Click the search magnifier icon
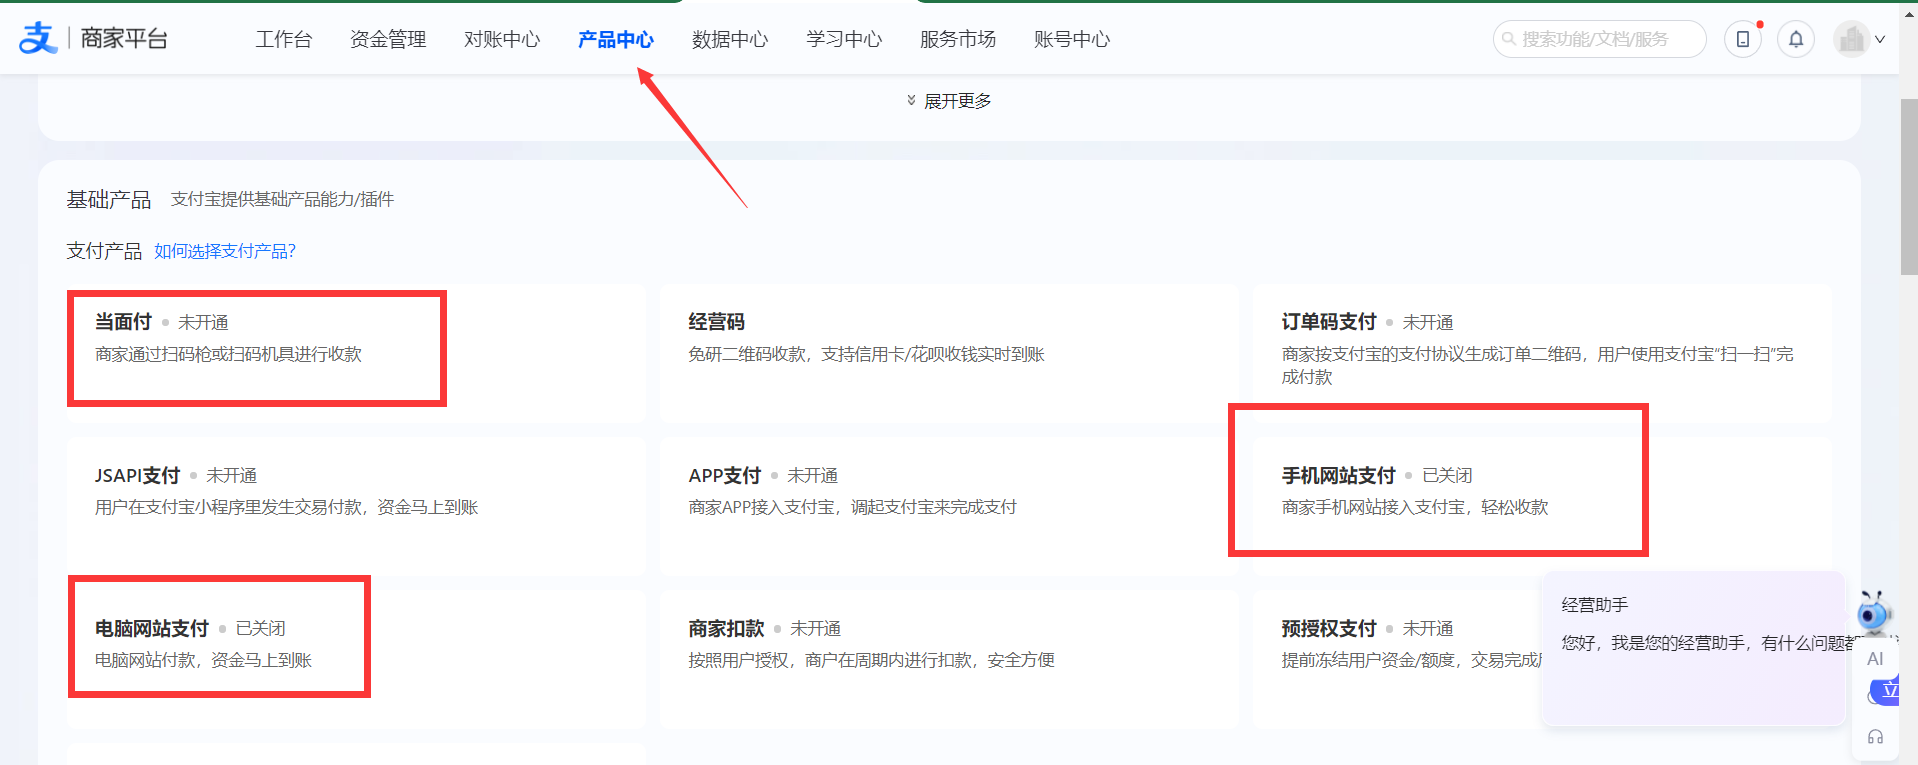 coord(1509,39)
